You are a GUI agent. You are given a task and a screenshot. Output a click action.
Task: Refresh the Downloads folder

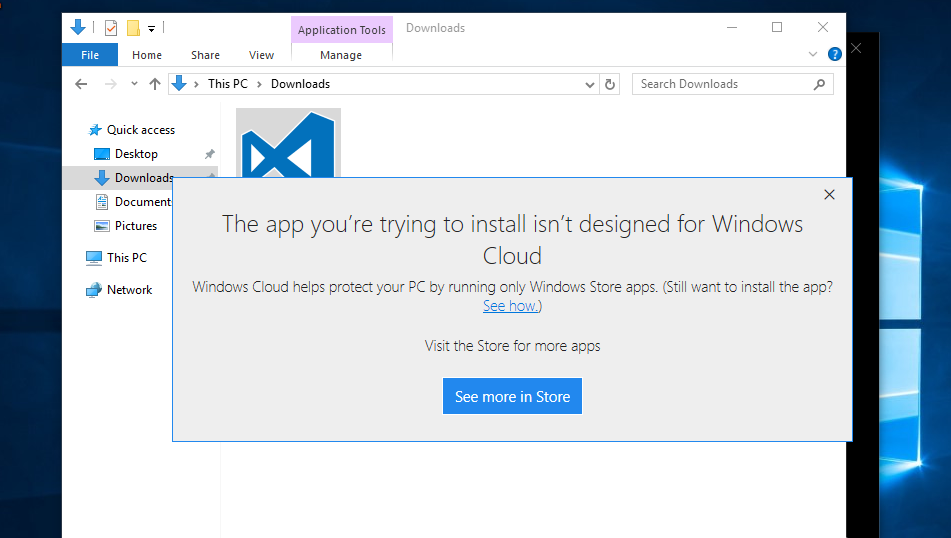click(x=610, y=84)
